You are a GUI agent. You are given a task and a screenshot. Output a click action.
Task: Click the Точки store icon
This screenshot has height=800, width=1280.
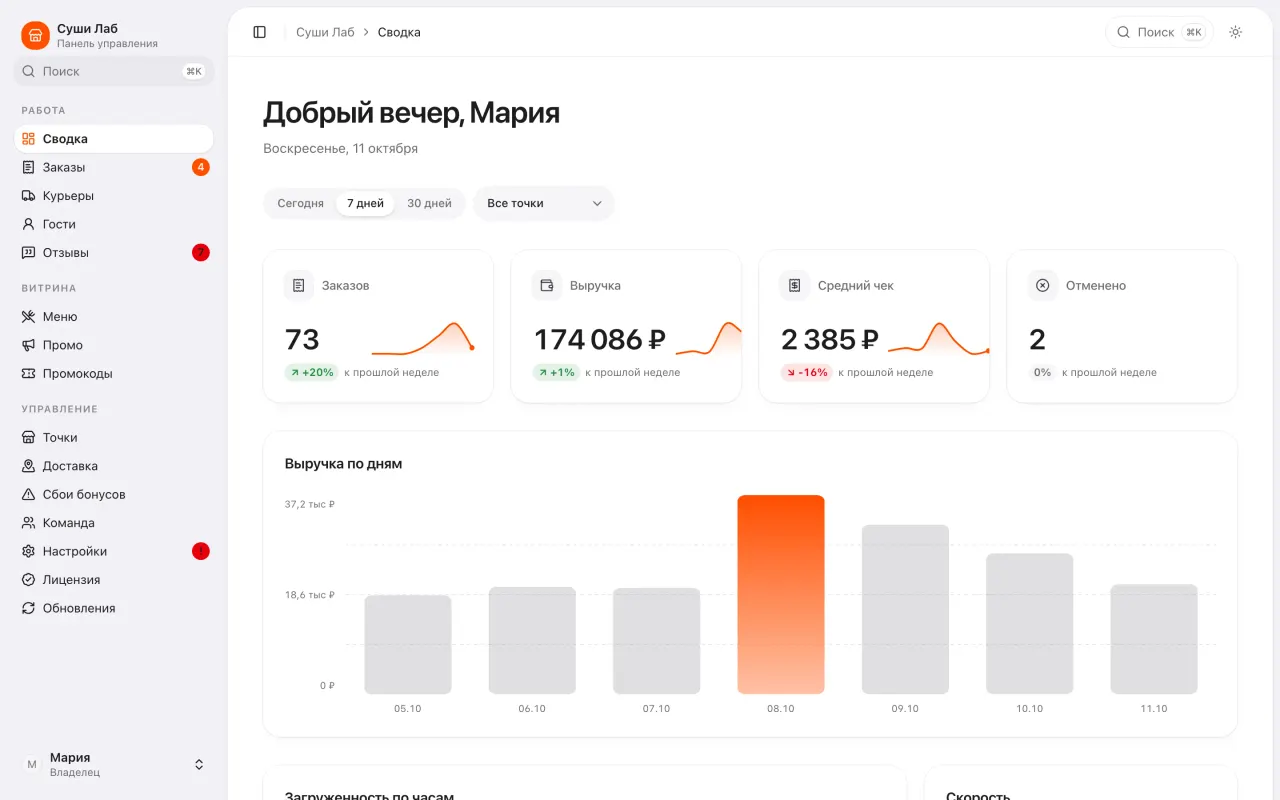[x=29, y=438]
